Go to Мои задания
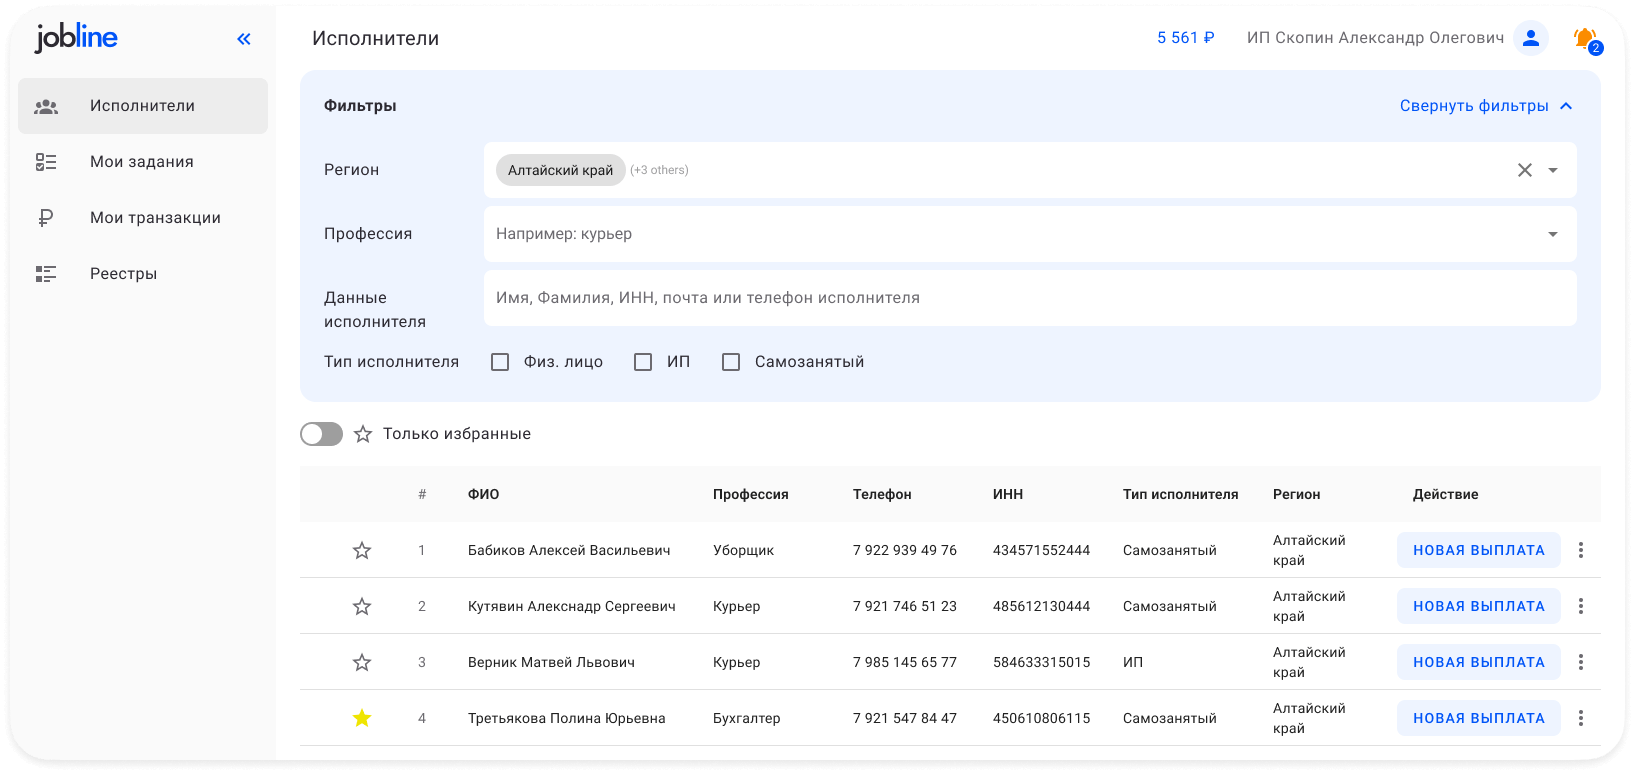Viewport: 1635px width, 774px height. coord(143,162)
